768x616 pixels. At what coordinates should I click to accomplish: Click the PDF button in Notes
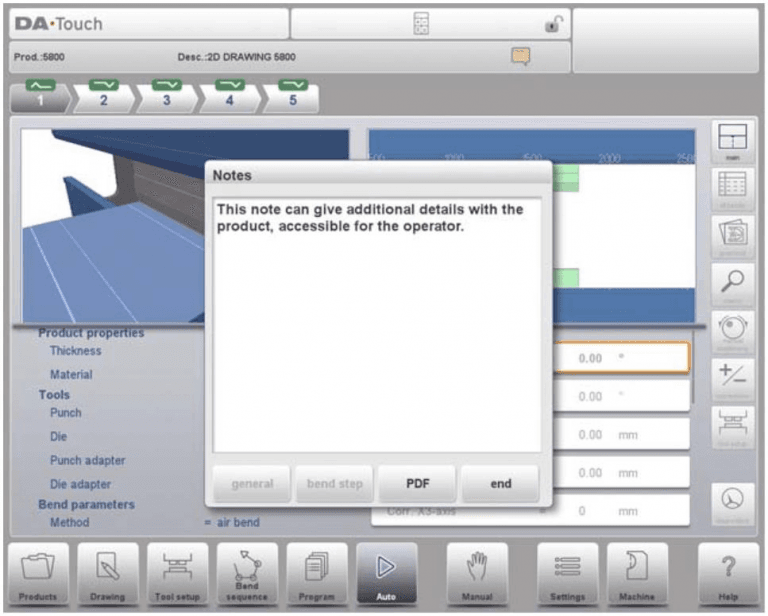pyautogui.click(x=418, y=483)
